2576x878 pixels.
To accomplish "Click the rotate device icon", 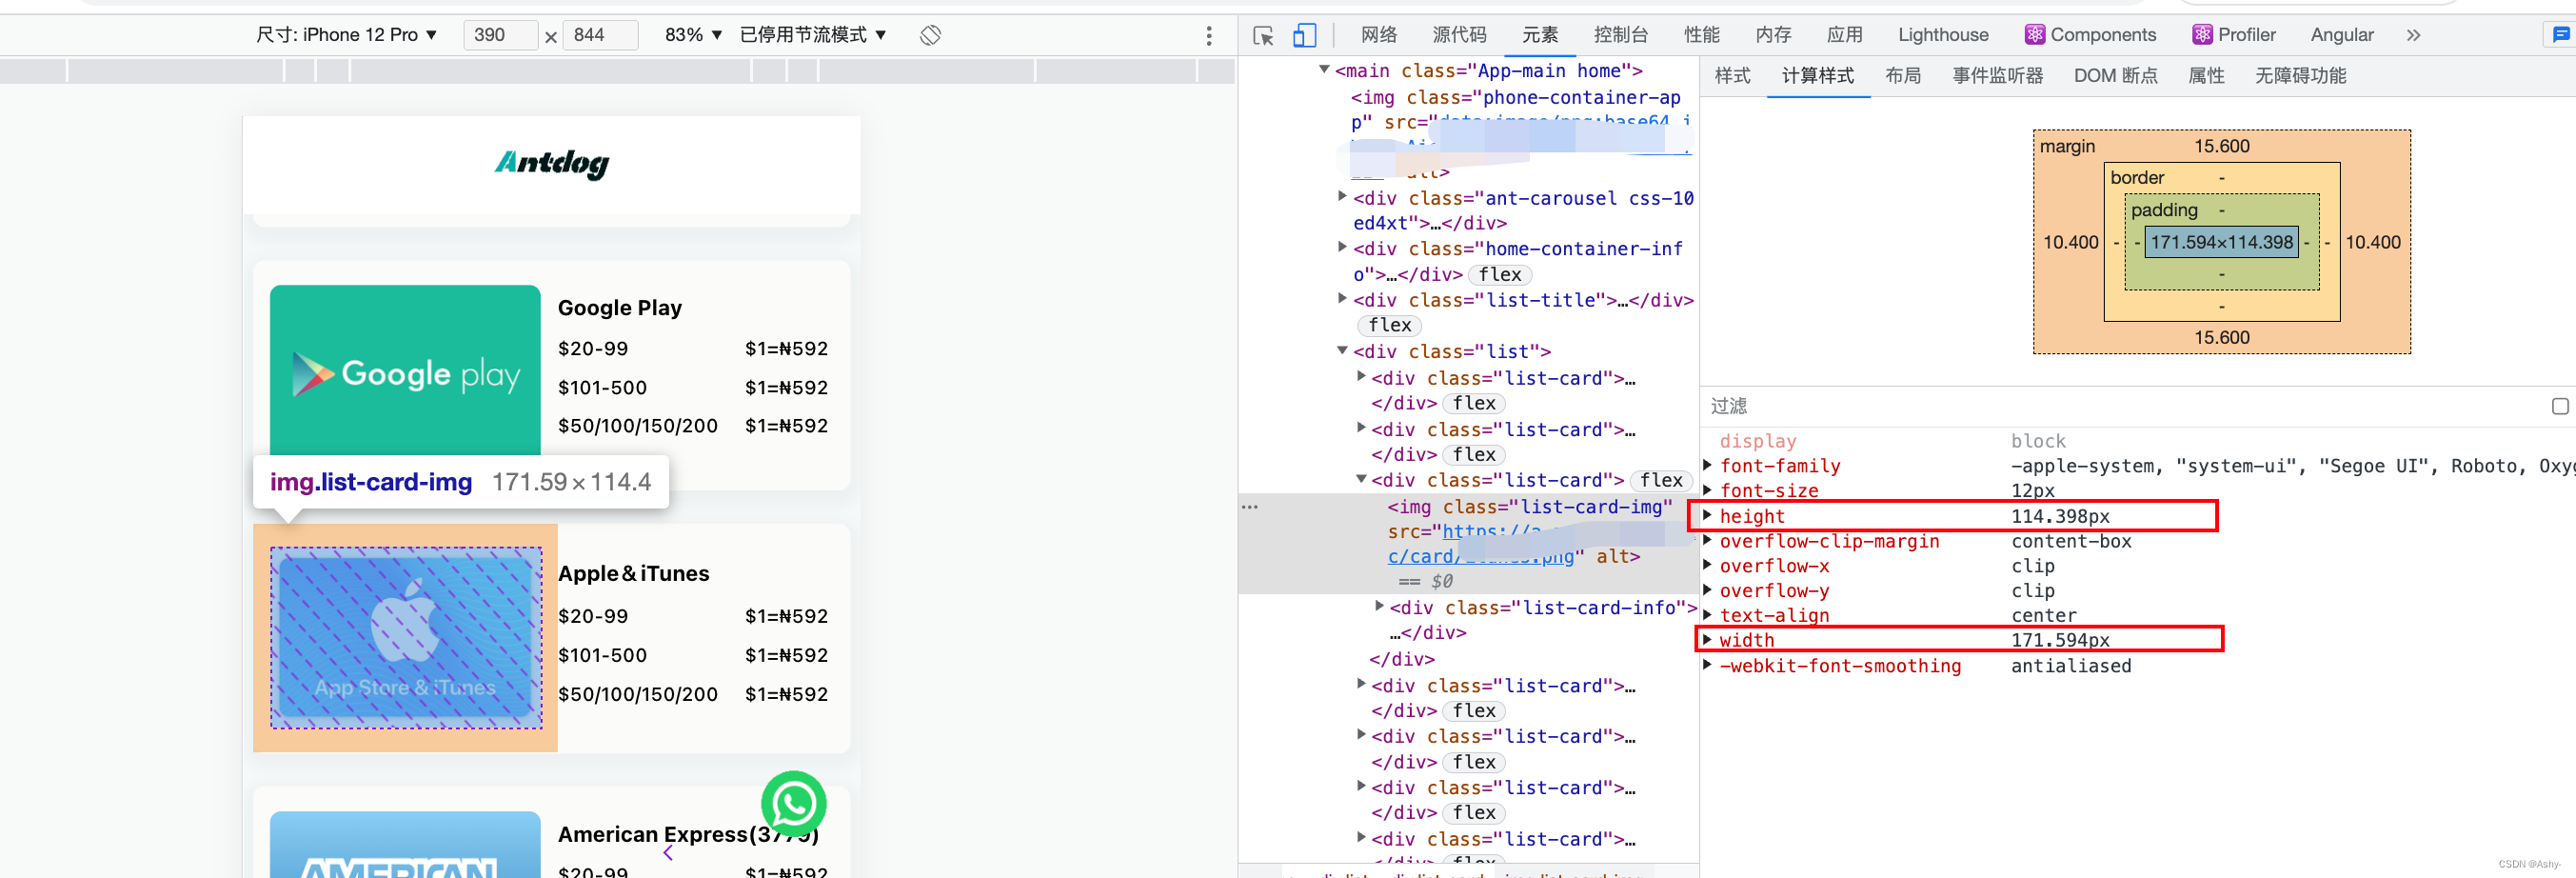I will tap(930, 35).
